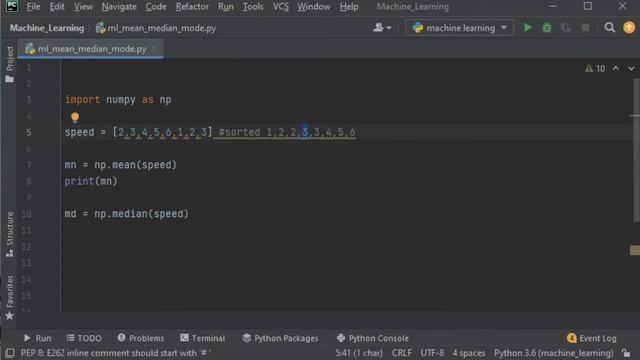Click the 5:41 cursor position indicator
Viewport: 640px width, 360px height.
coord(359,353)
